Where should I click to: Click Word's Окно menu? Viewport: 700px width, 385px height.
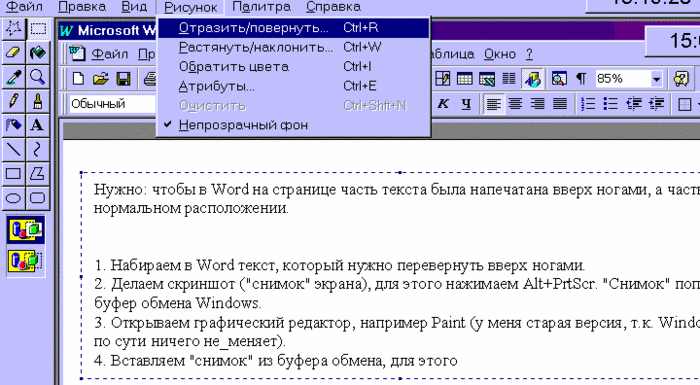500,54
